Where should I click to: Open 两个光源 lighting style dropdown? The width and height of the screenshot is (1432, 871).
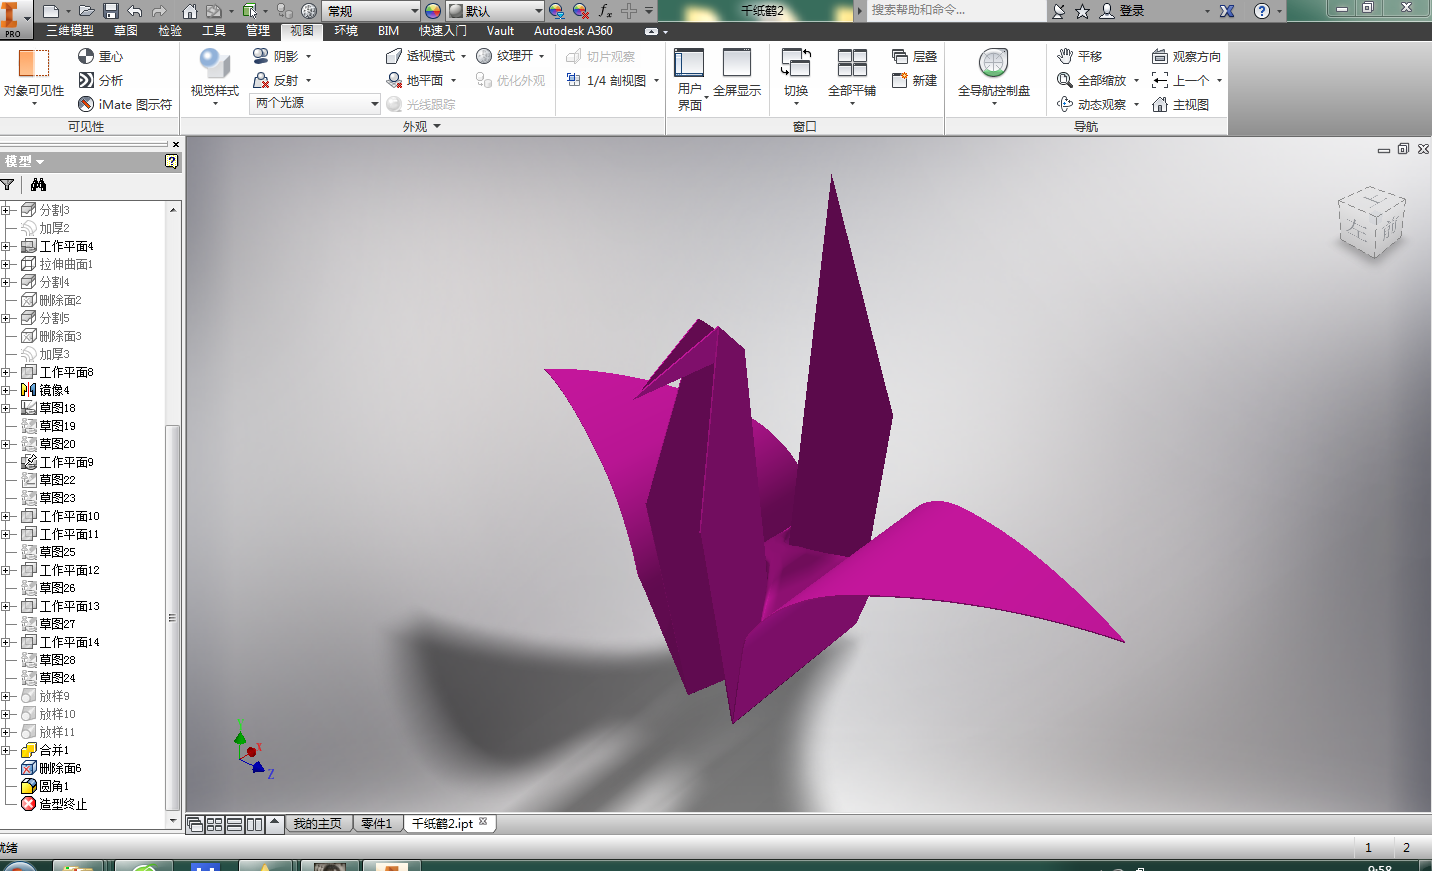click(315, 103)
